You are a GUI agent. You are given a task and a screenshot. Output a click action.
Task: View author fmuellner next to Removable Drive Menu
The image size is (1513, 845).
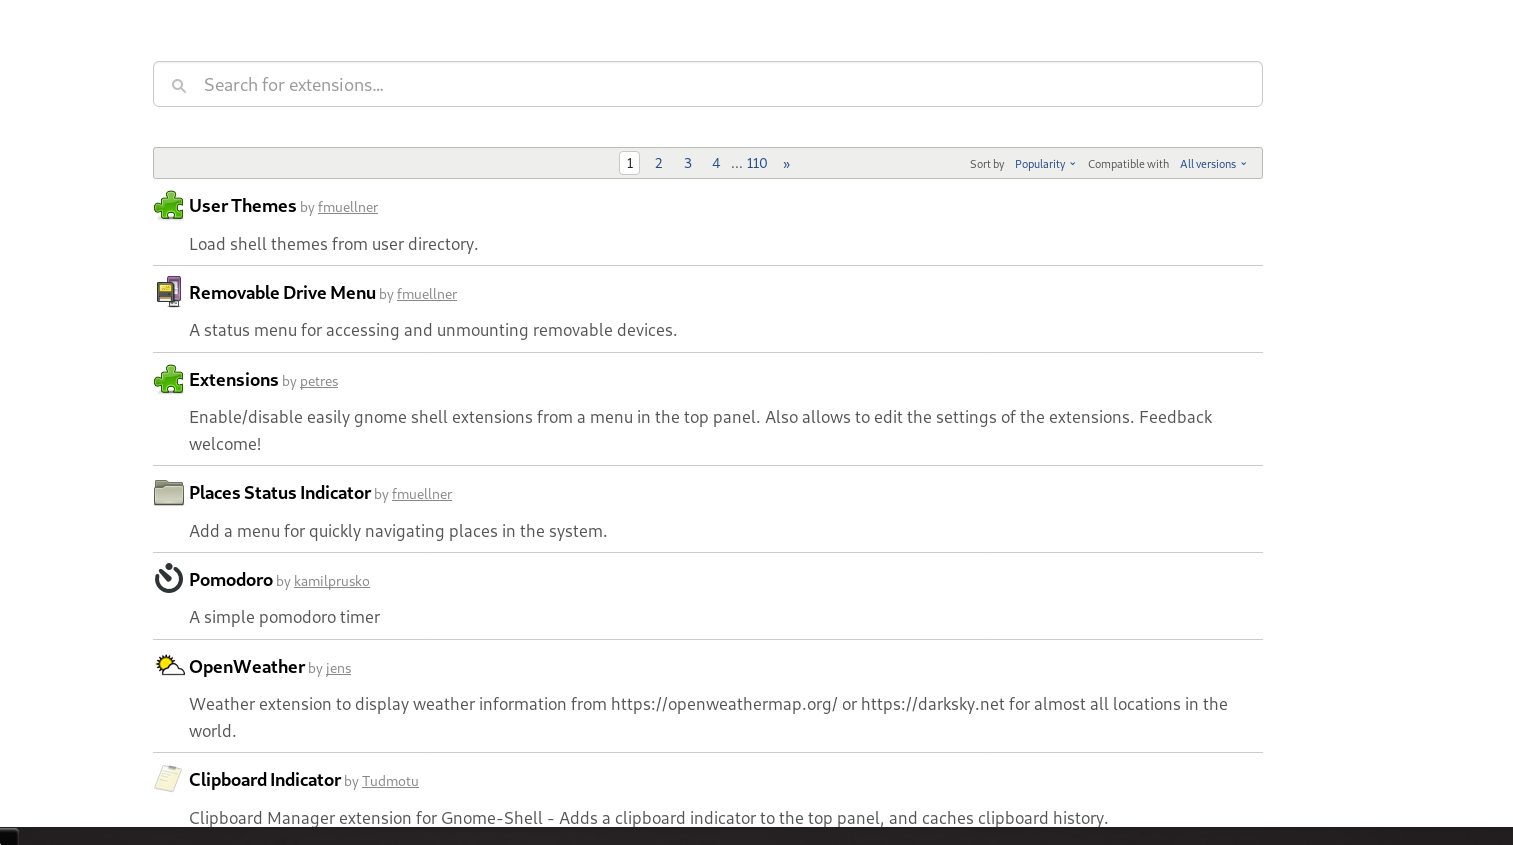point(427,294)
